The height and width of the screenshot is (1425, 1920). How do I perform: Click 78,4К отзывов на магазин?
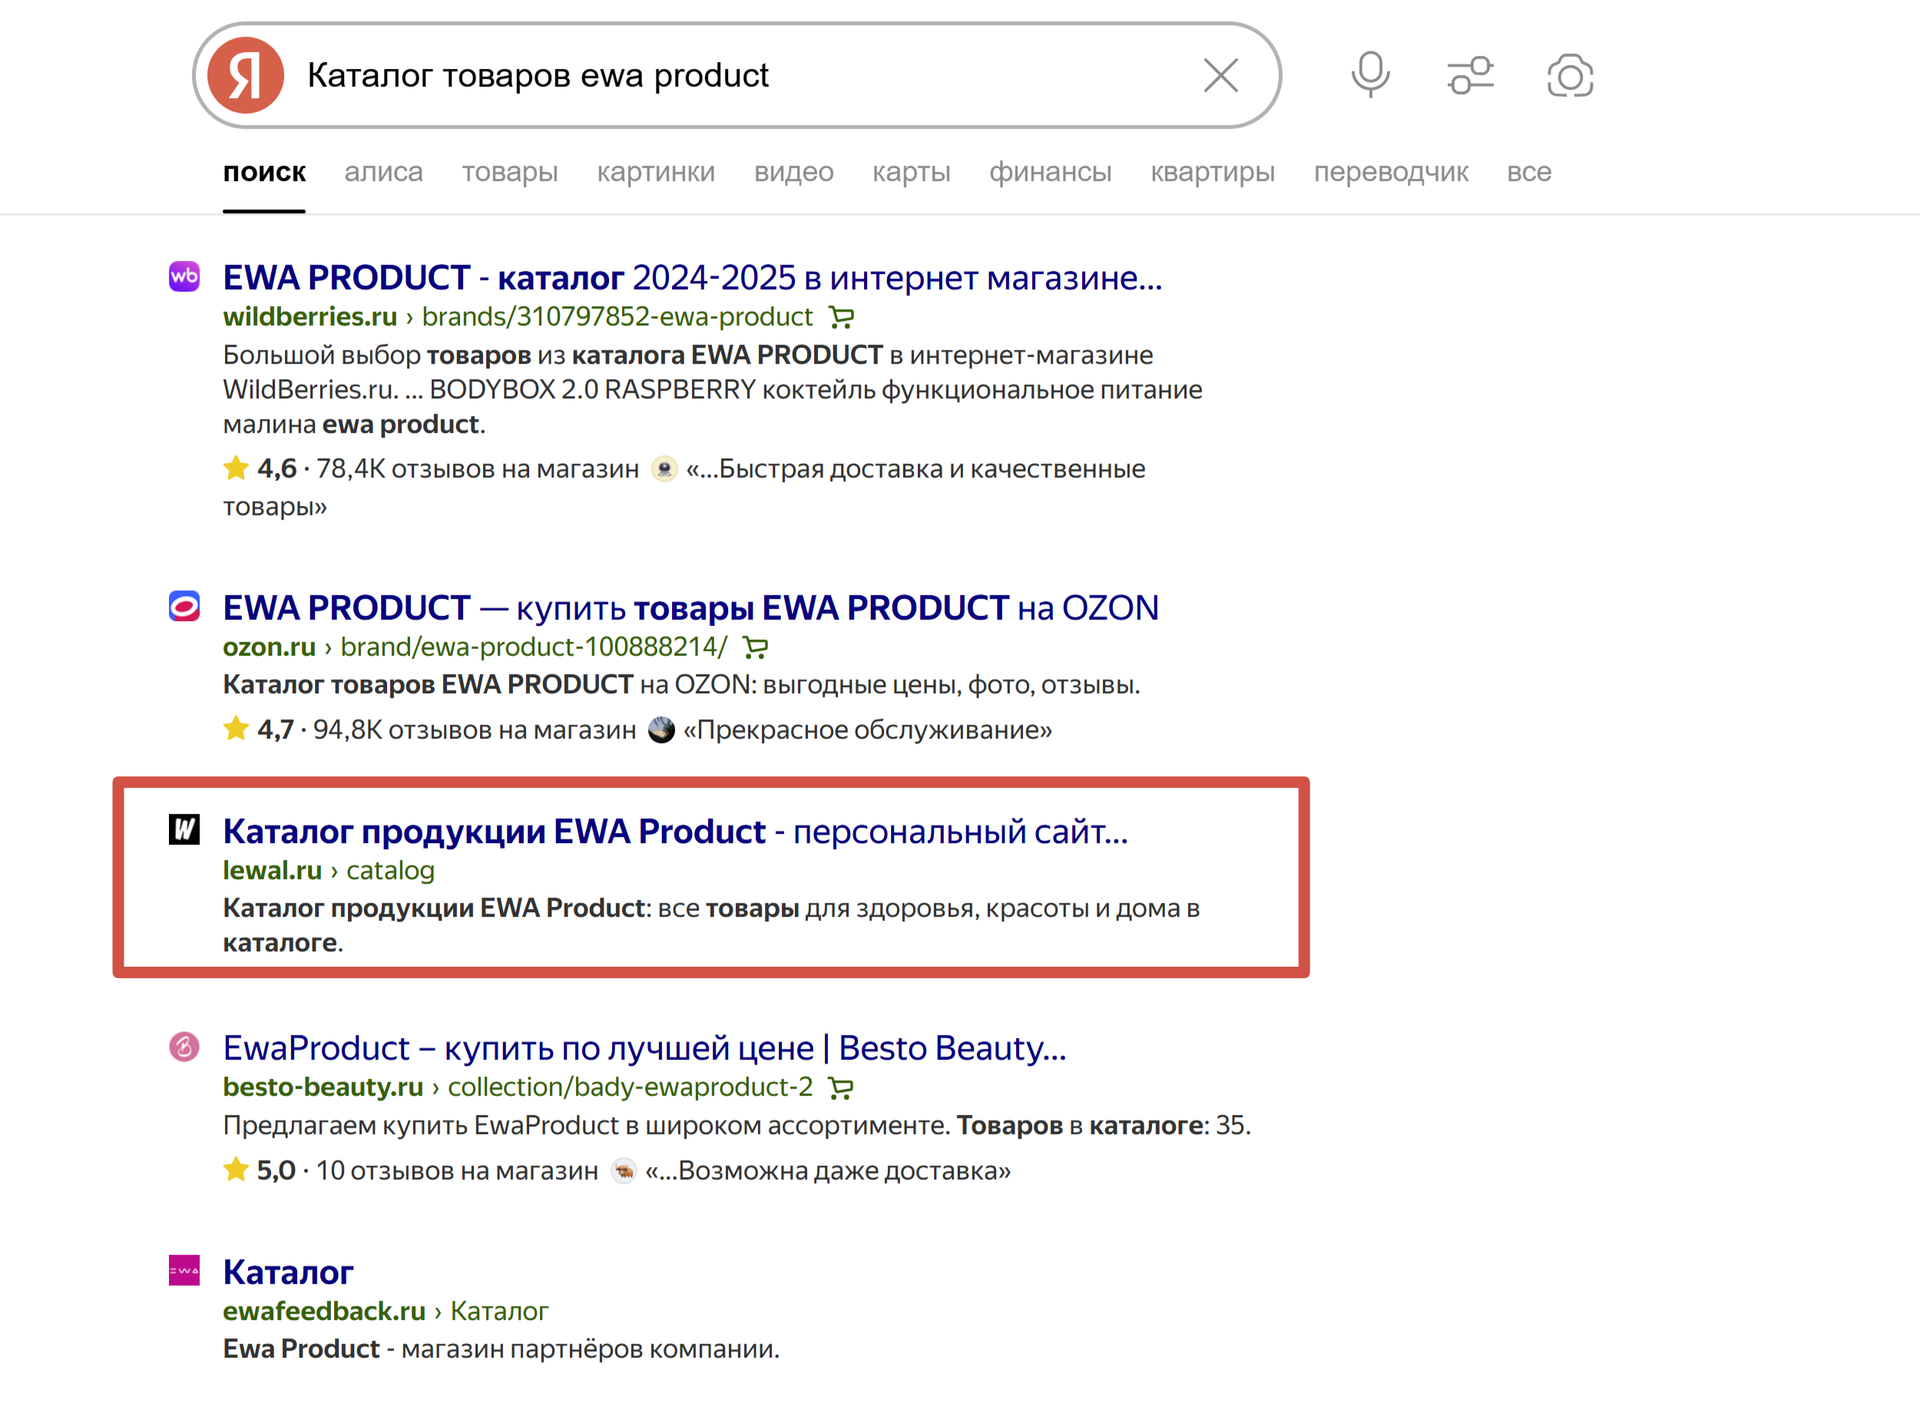tap(477, 468)
